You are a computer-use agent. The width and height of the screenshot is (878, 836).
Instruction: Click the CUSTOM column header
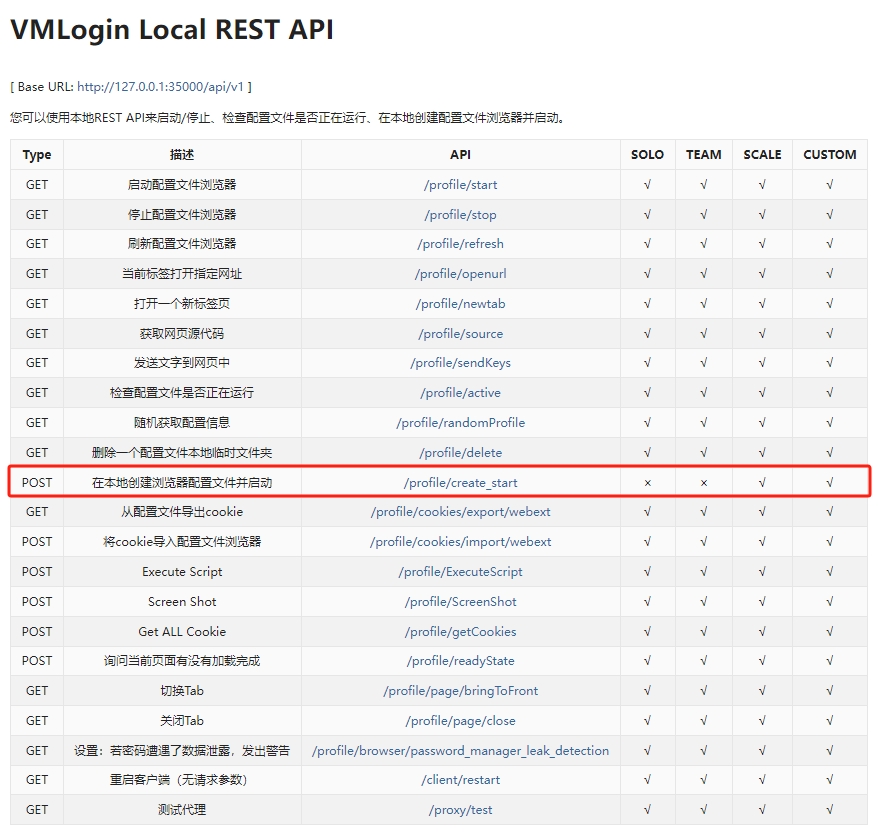(x=830, y=155)
